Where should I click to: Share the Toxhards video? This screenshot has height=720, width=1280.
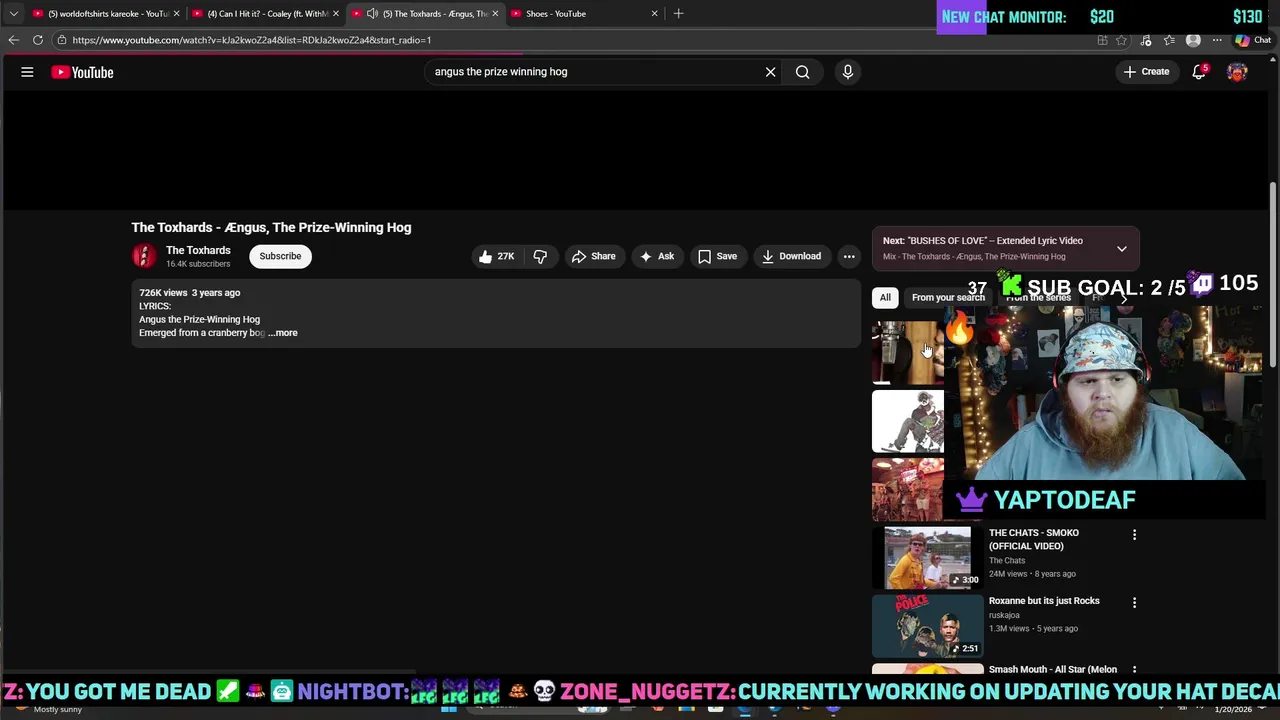[594, 256]
